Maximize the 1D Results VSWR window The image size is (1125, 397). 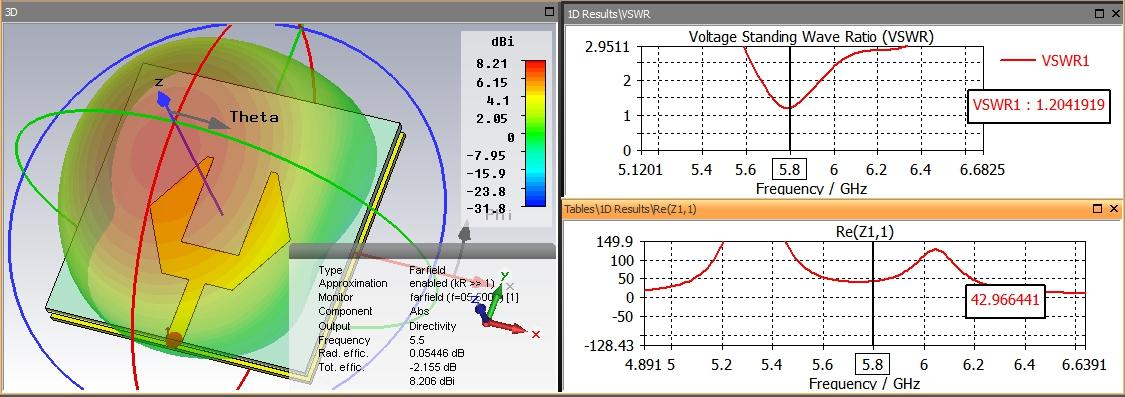point(1100,13)
